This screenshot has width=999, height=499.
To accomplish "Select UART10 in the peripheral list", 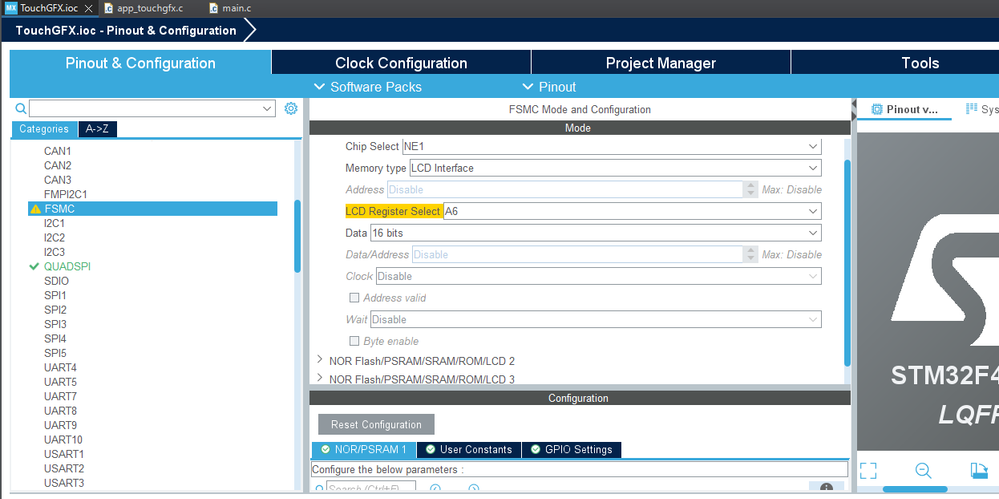I will (x=63, y=439).
